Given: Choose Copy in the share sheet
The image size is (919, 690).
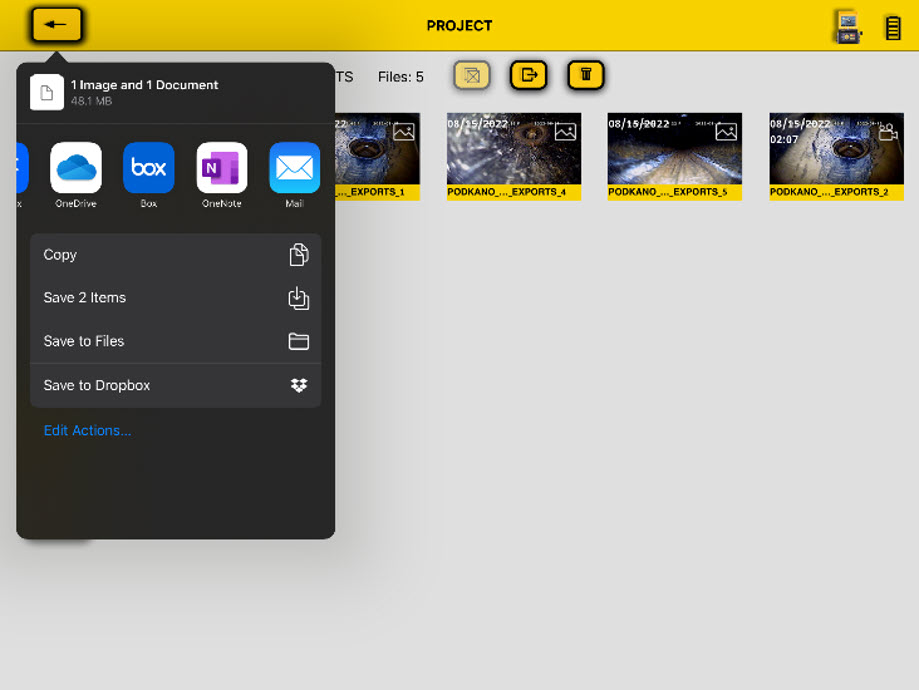Looking at the screenshot, I should pos(175,255).
